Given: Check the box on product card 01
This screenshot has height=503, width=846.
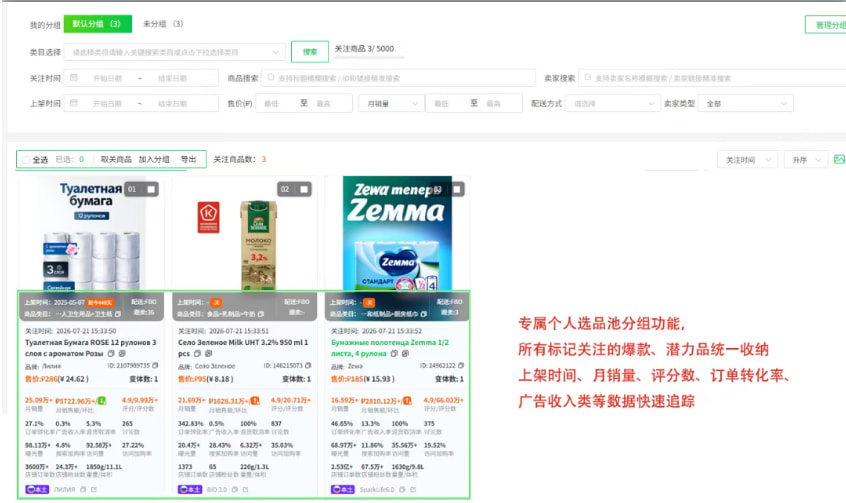Looking at the screenshot, I should click(x=151, y=189).
